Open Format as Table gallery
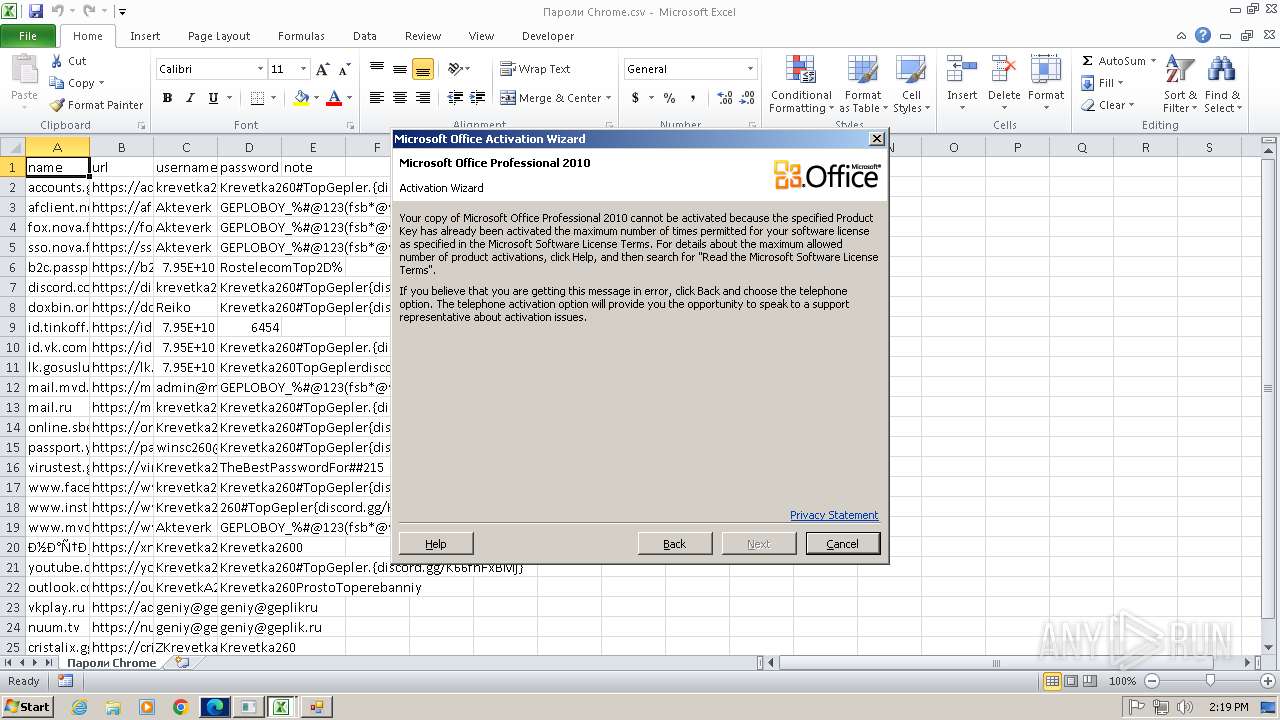The width and height of the screenshot is (1280, 720). click(x=862, y=85)
